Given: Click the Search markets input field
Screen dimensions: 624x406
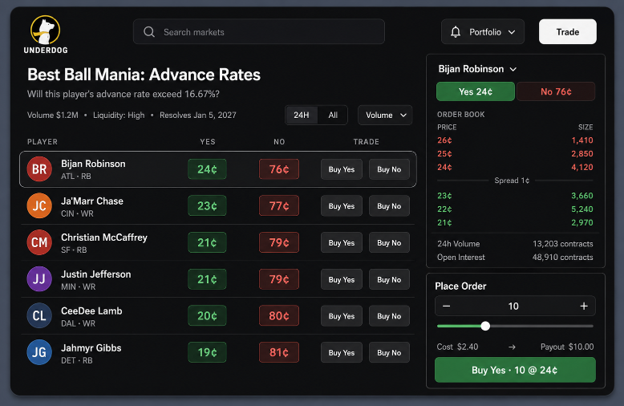Looking at the screenshot, I should coord(259,32).
